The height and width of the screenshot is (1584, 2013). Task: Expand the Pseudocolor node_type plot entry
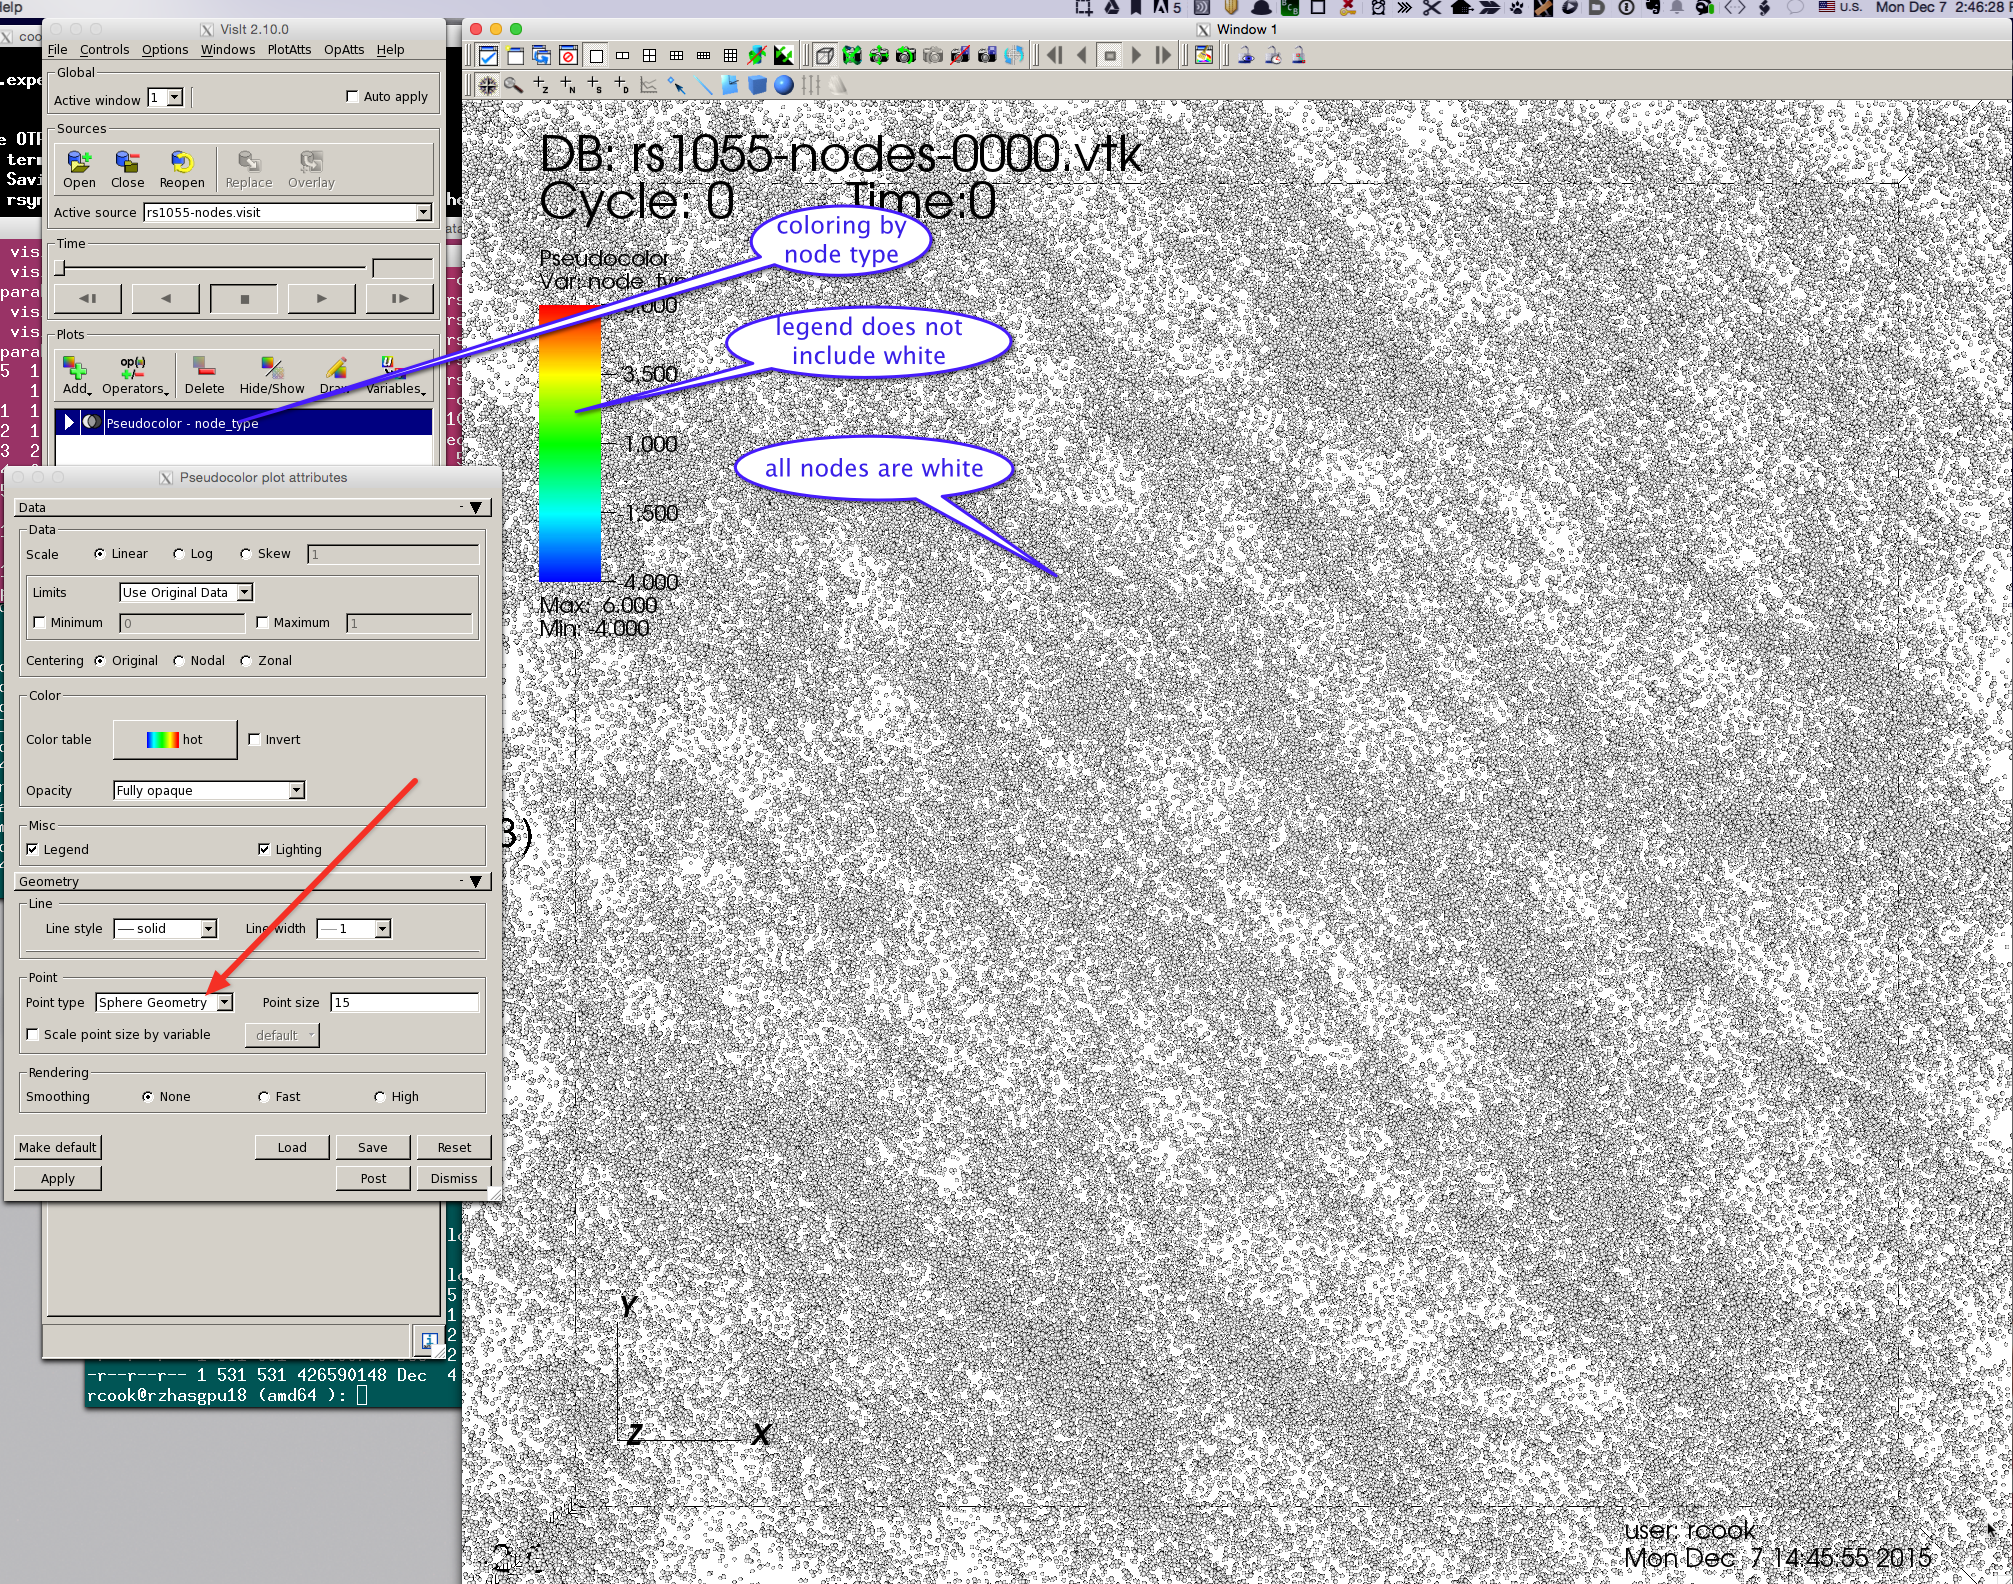tap(69, 423)
